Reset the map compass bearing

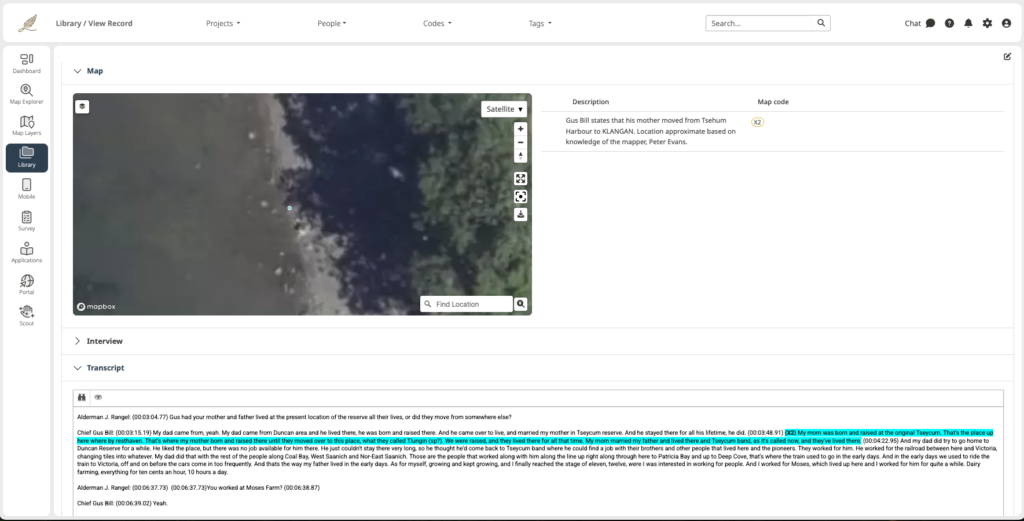[520, 156]
